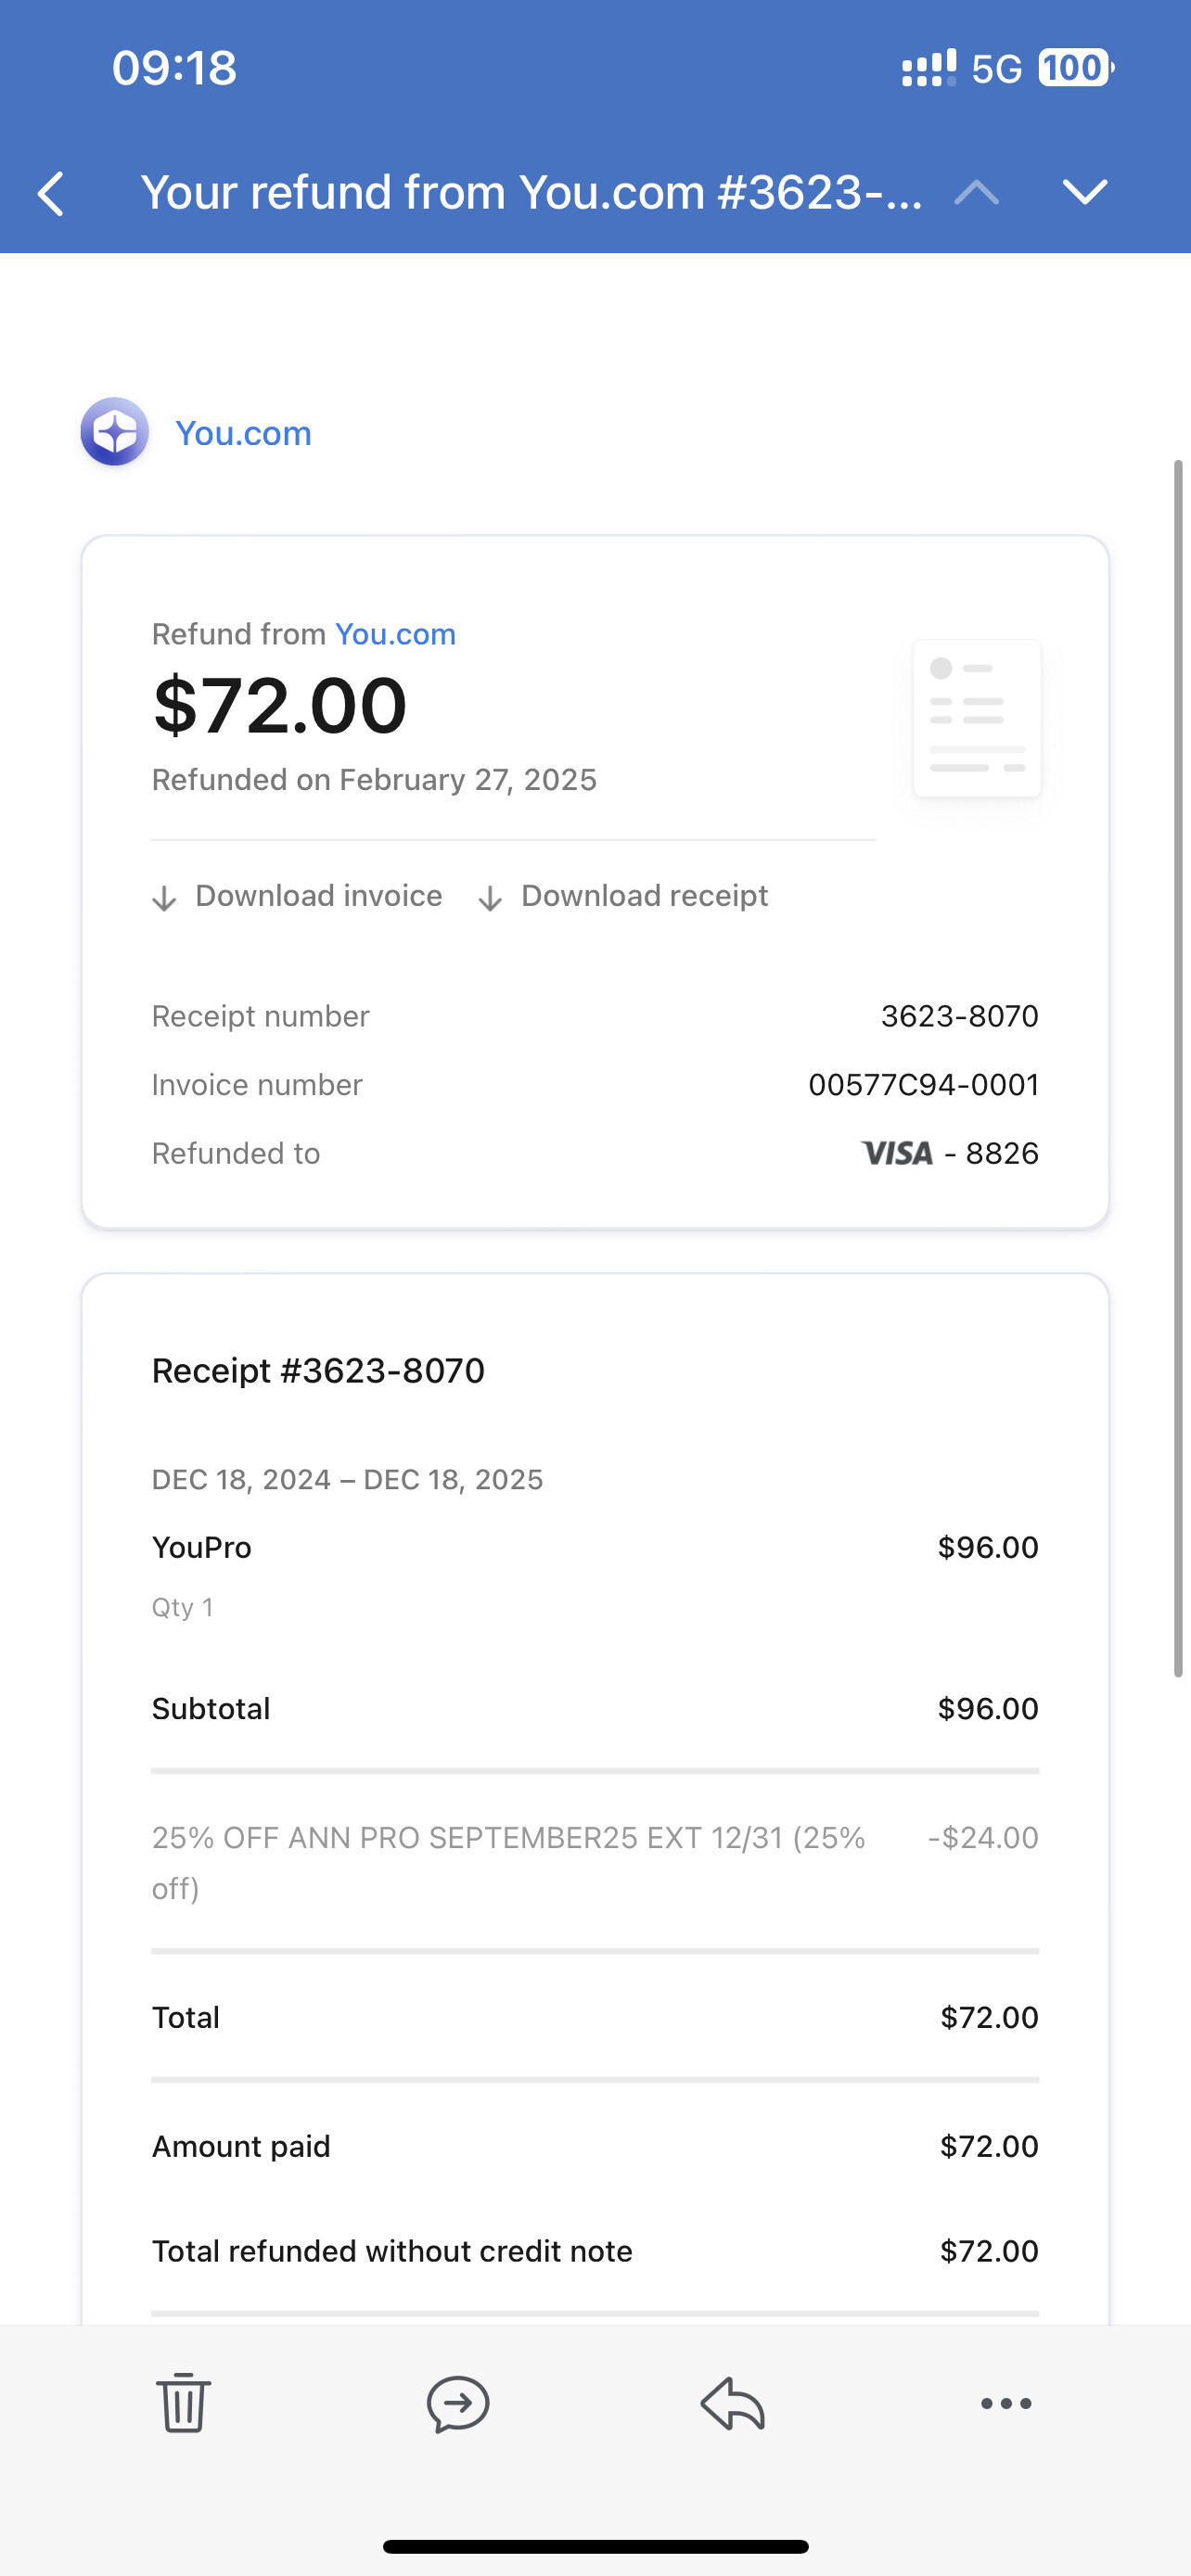Tap the battery indicator in status bar
Viewport: 1191px width, 2576px height.
[1075, 68]
